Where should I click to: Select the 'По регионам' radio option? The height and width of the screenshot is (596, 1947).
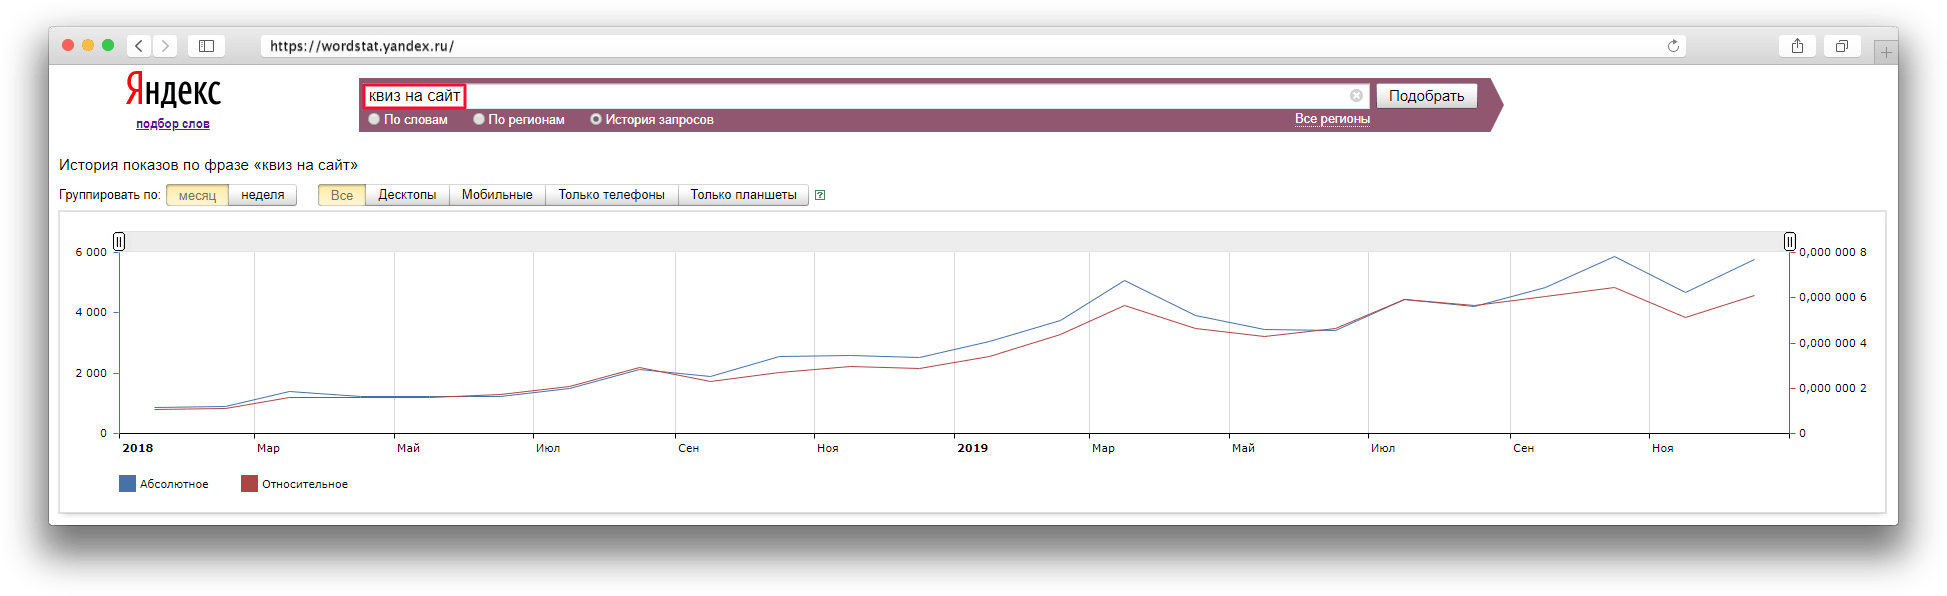coord(479,120)
